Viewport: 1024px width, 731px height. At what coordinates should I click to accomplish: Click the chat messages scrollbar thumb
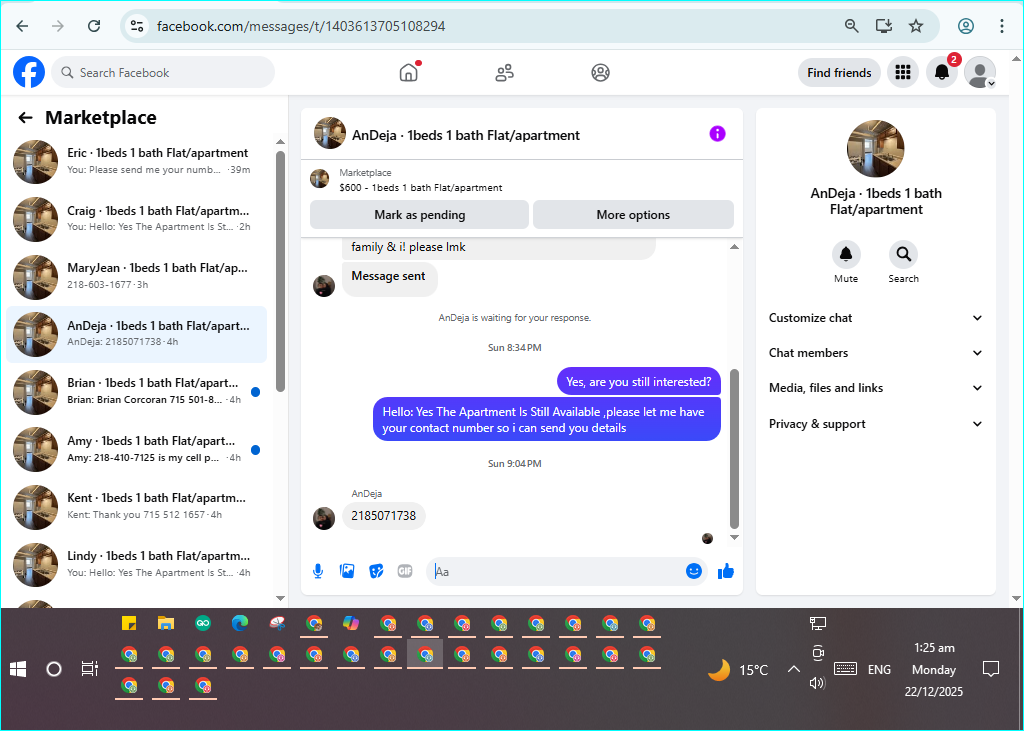[x=734, y=449]
